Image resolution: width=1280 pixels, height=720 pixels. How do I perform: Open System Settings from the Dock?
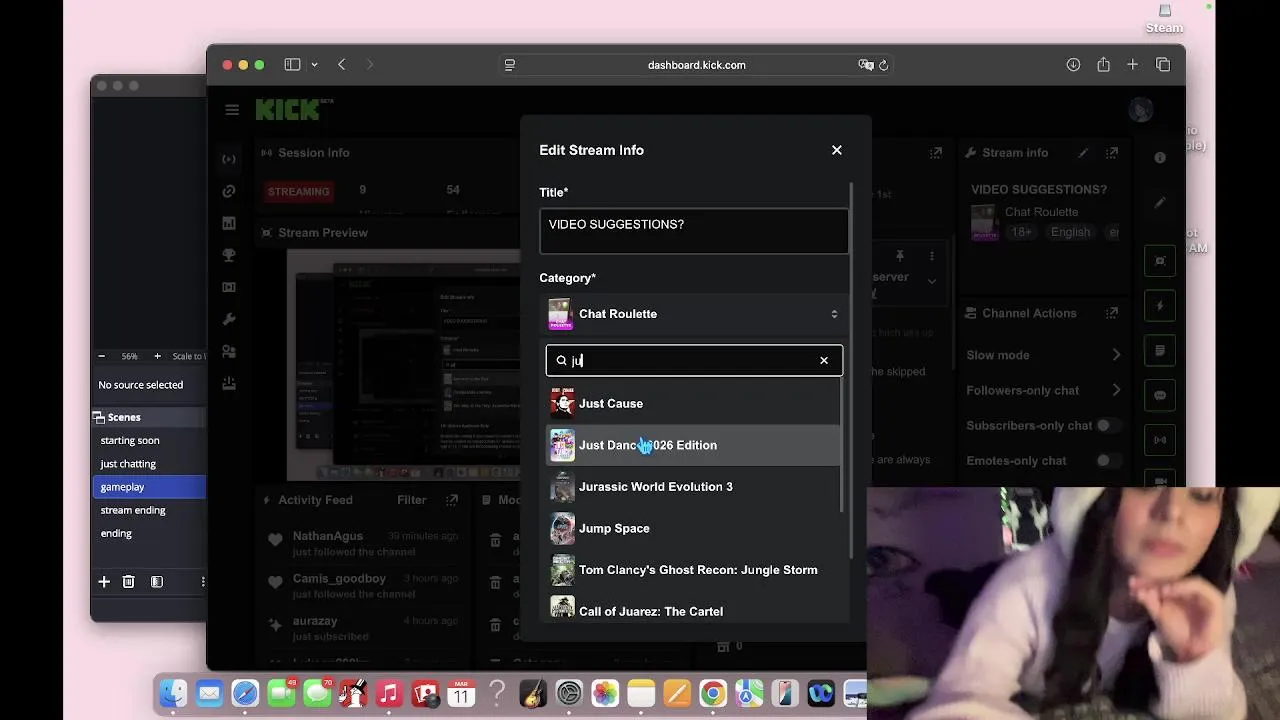click(569, 693)
